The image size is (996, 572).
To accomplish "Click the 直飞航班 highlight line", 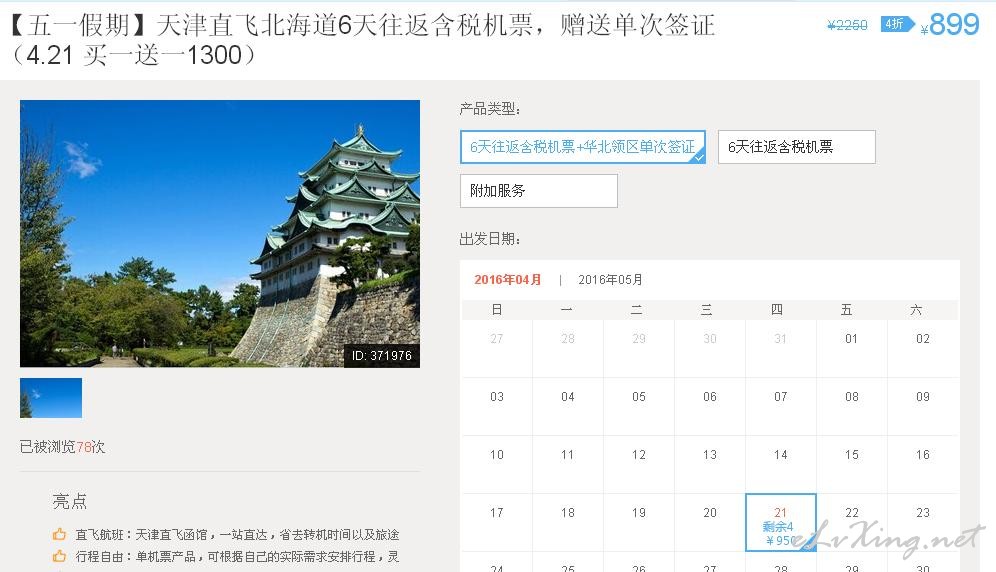I will [x=238, y=535].
